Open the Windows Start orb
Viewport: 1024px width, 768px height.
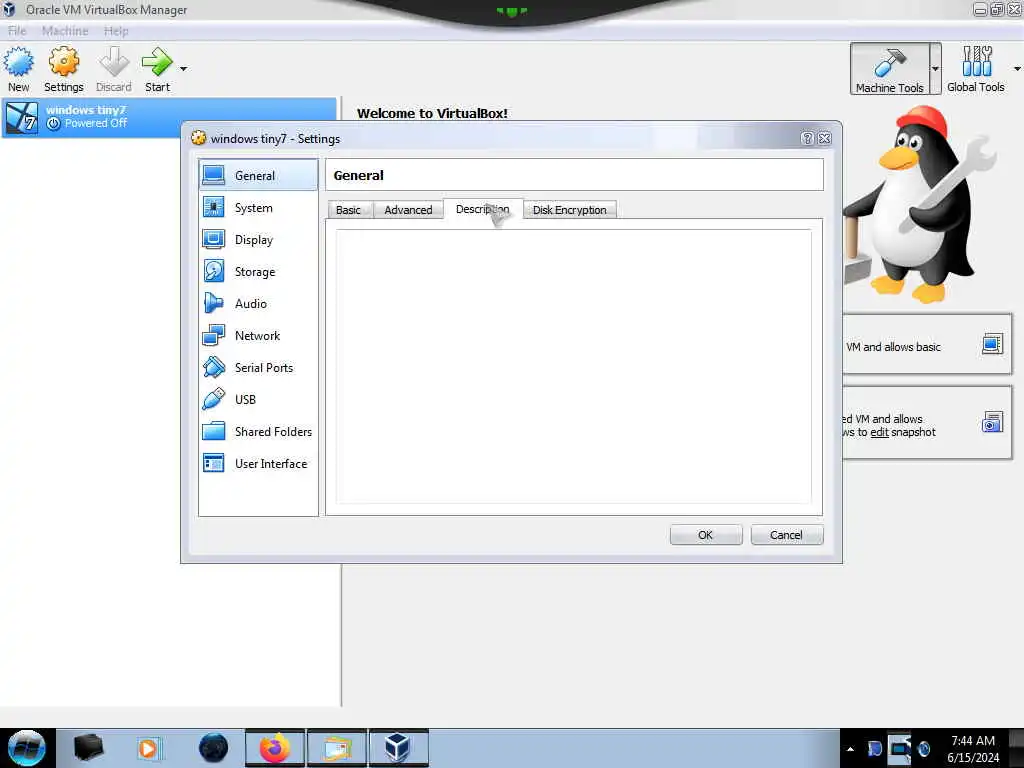coord(27,748)
